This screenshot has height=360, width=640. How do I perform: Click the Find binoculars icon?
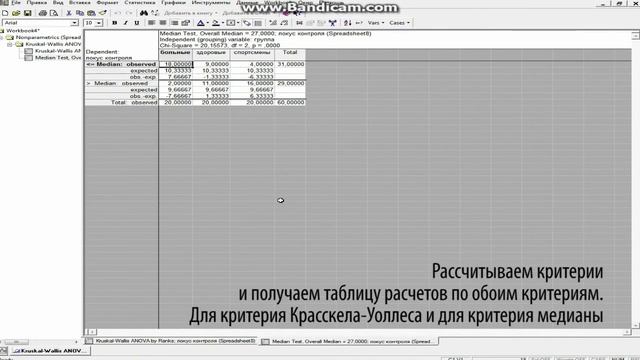point(144,13)
